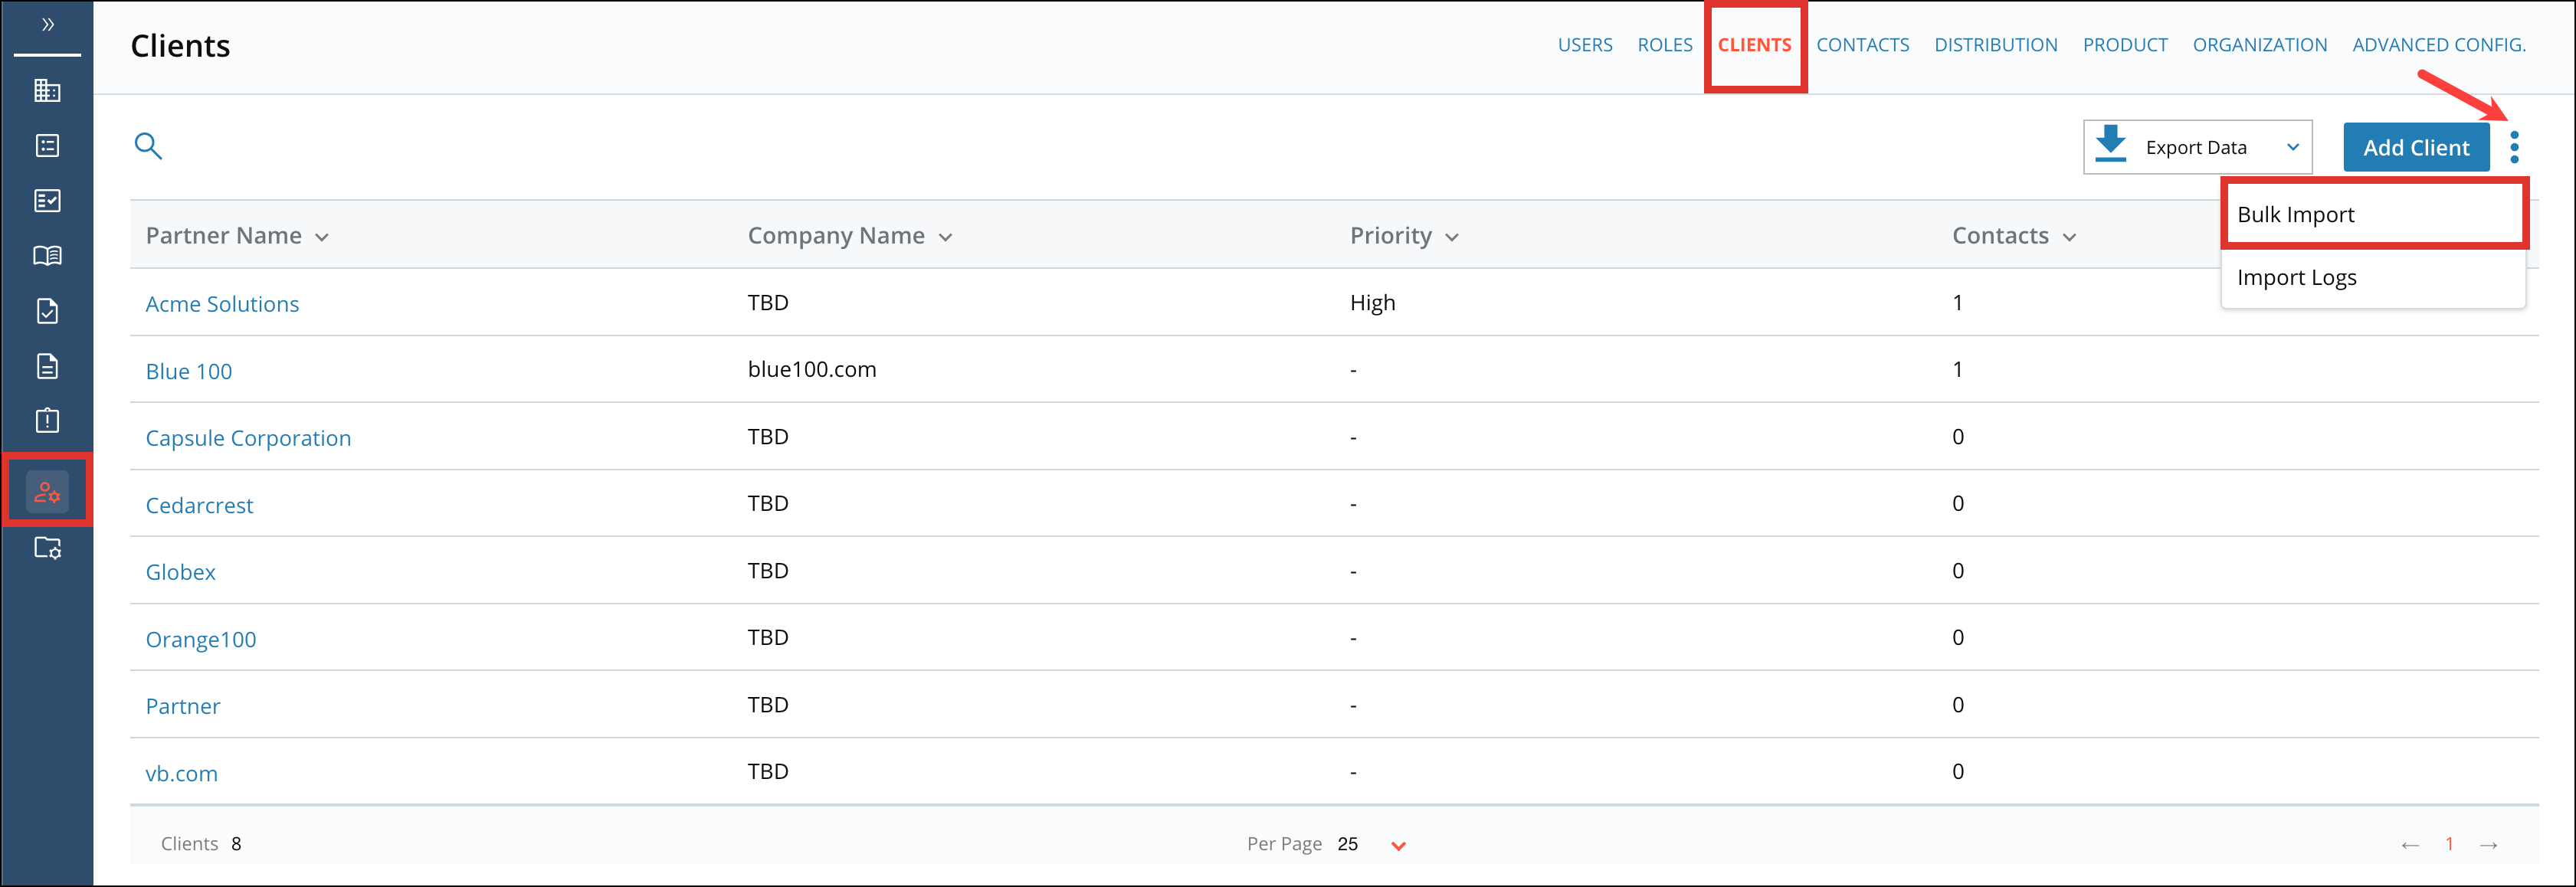Screen dimensions: 2576x887
Task: Open the document page icon in sidebar
Action: coord(47,366)
